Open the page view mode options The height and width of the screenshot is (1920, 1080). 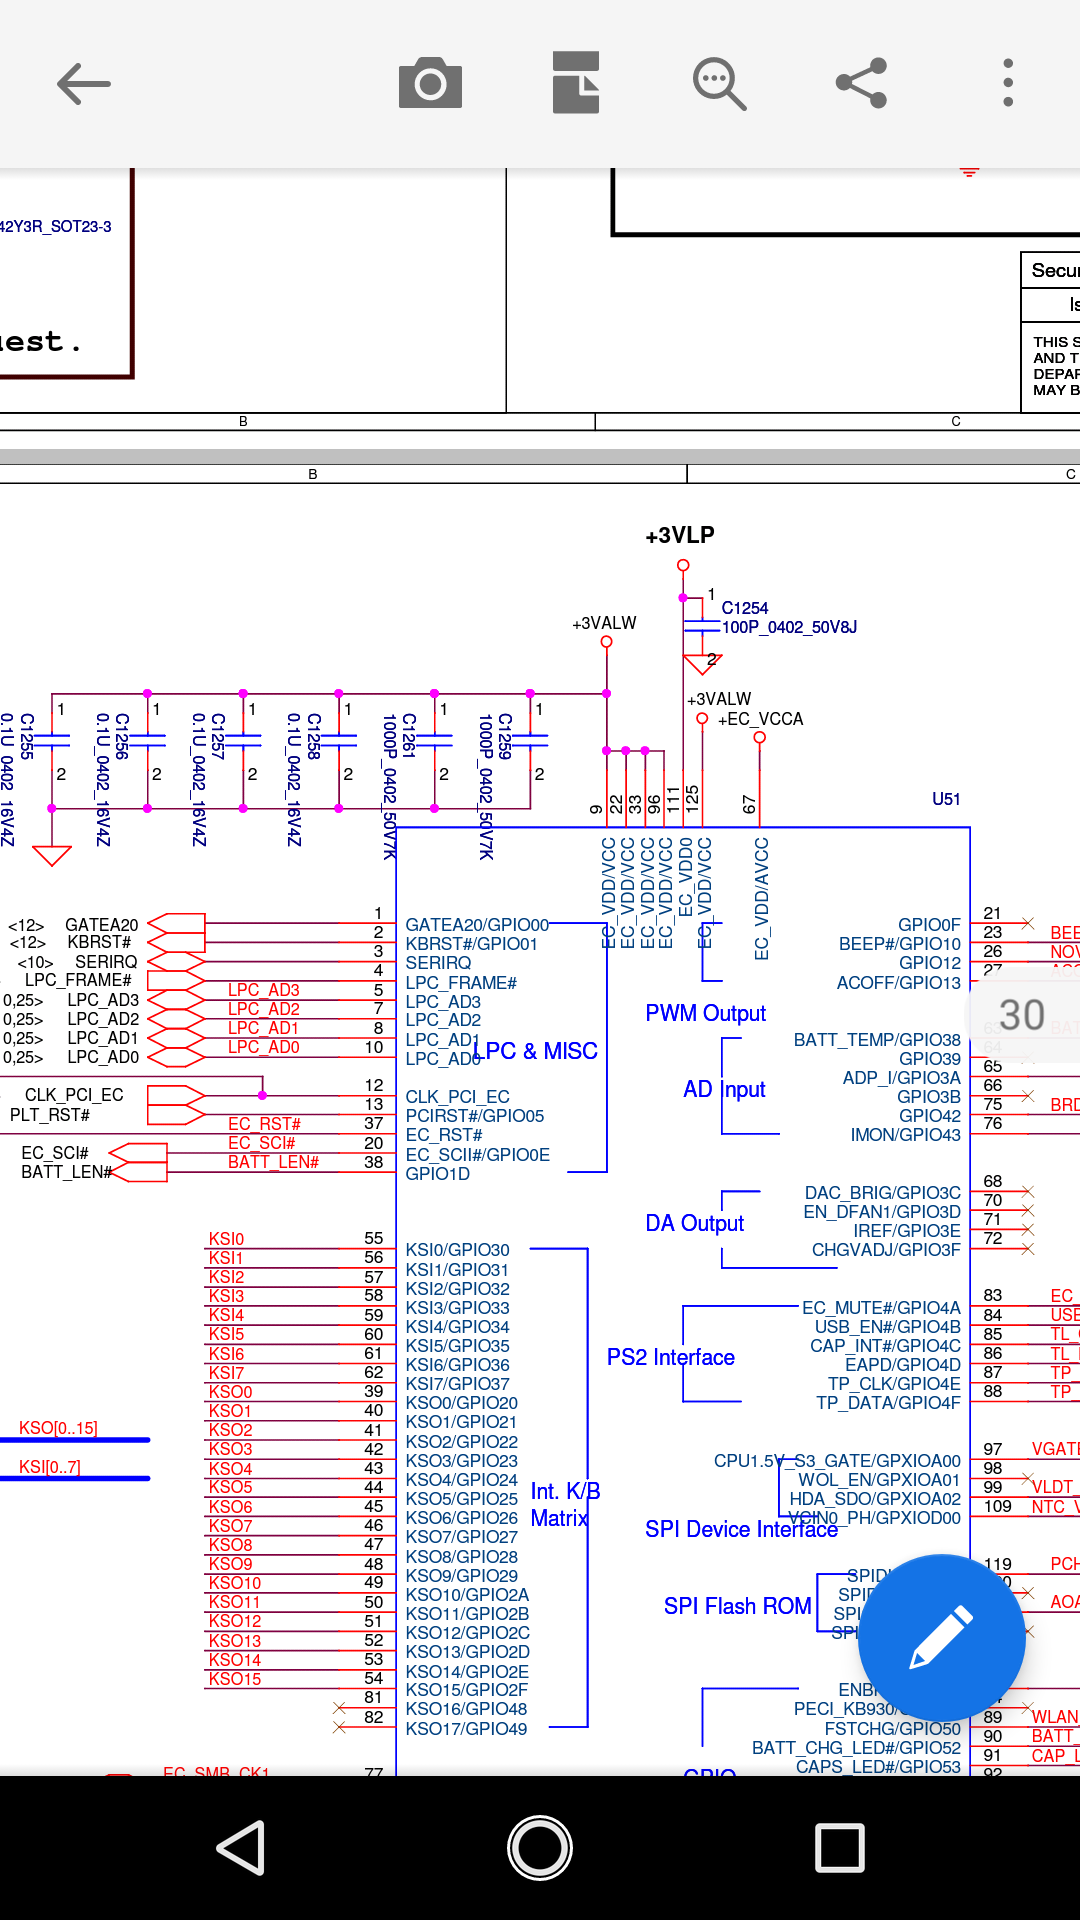(x=576, y=84)
